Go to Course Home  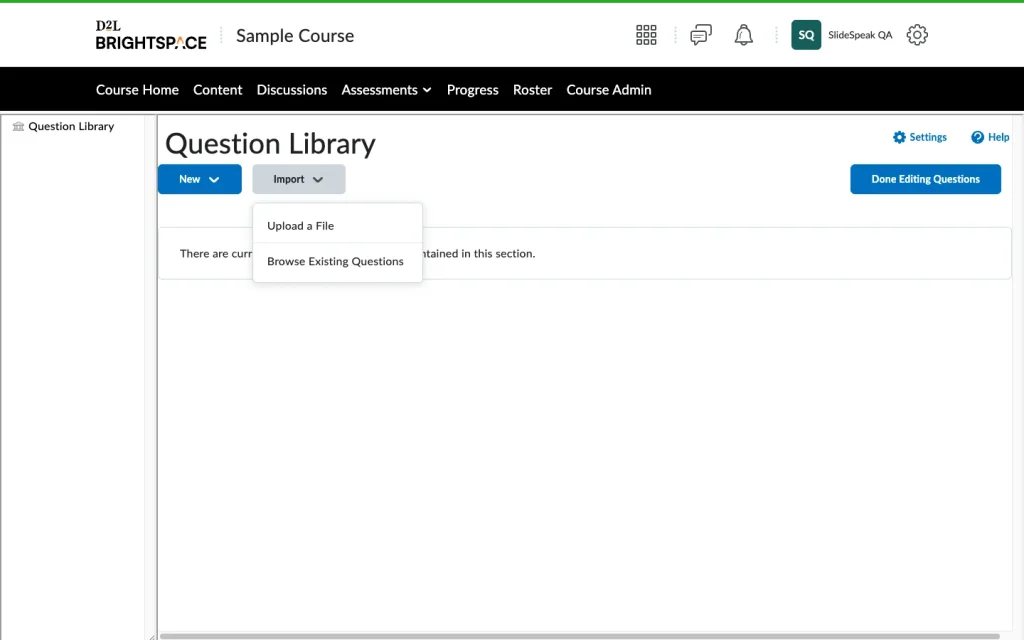137,90
